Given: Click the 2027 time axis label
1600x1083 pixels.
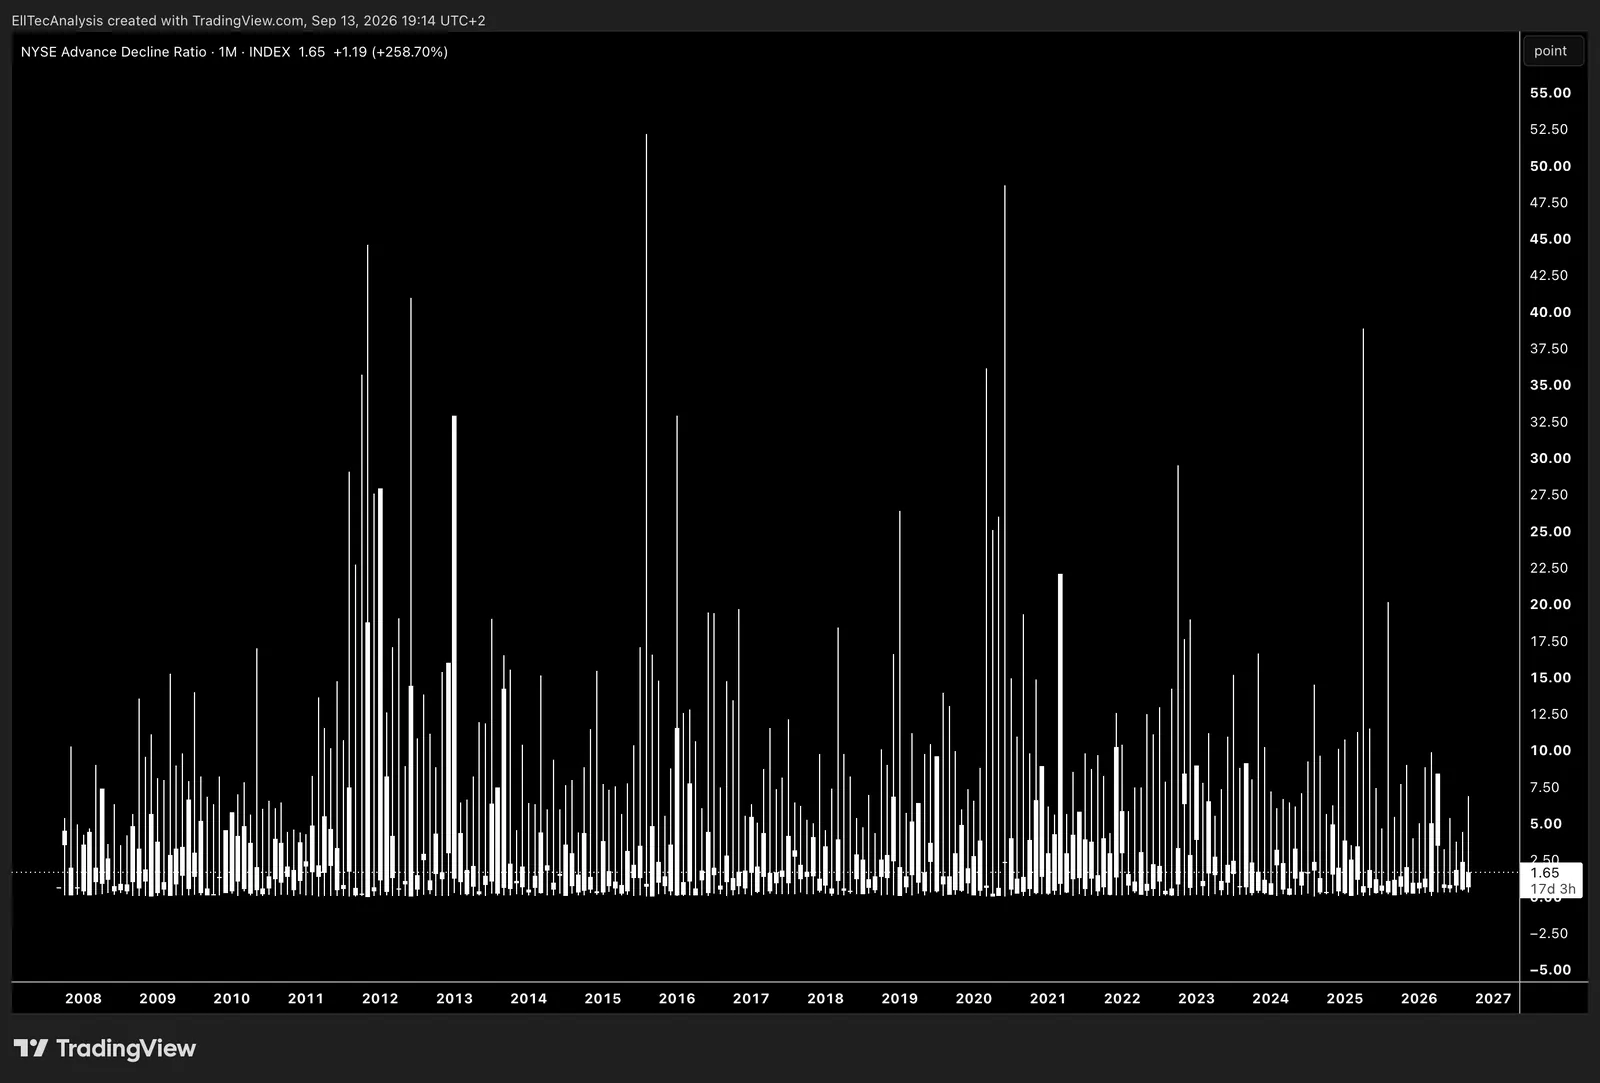Looking at the screenshot, I should pyautogui.click(x=1493, y=998).
